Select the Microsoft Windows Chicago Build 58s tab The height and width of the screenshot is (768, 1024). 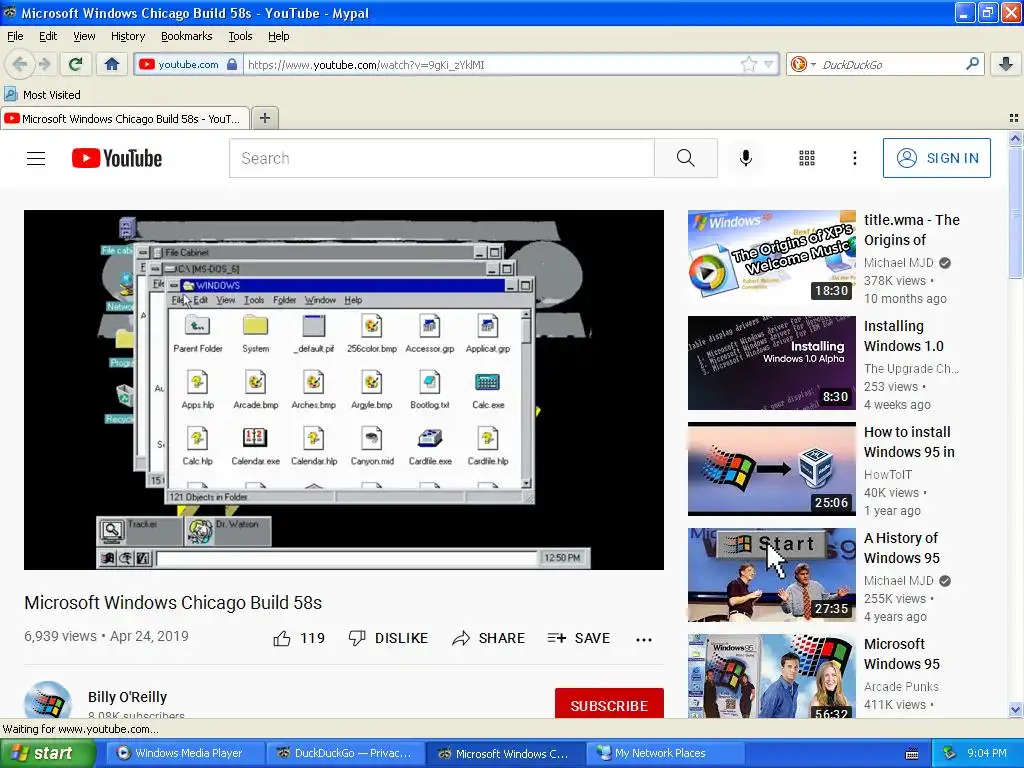(x=125, y=119)
